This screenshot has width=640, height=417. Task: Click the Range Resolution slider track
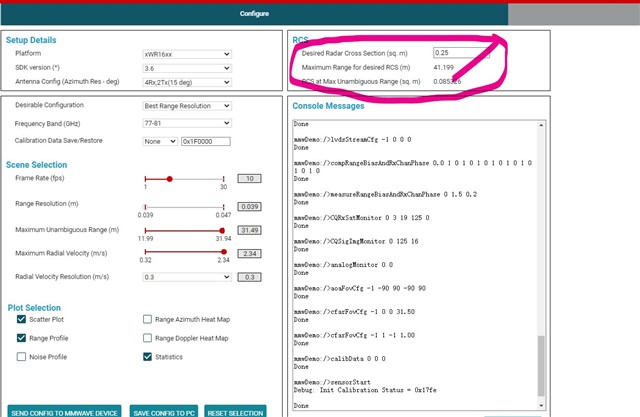click(184, 207)
